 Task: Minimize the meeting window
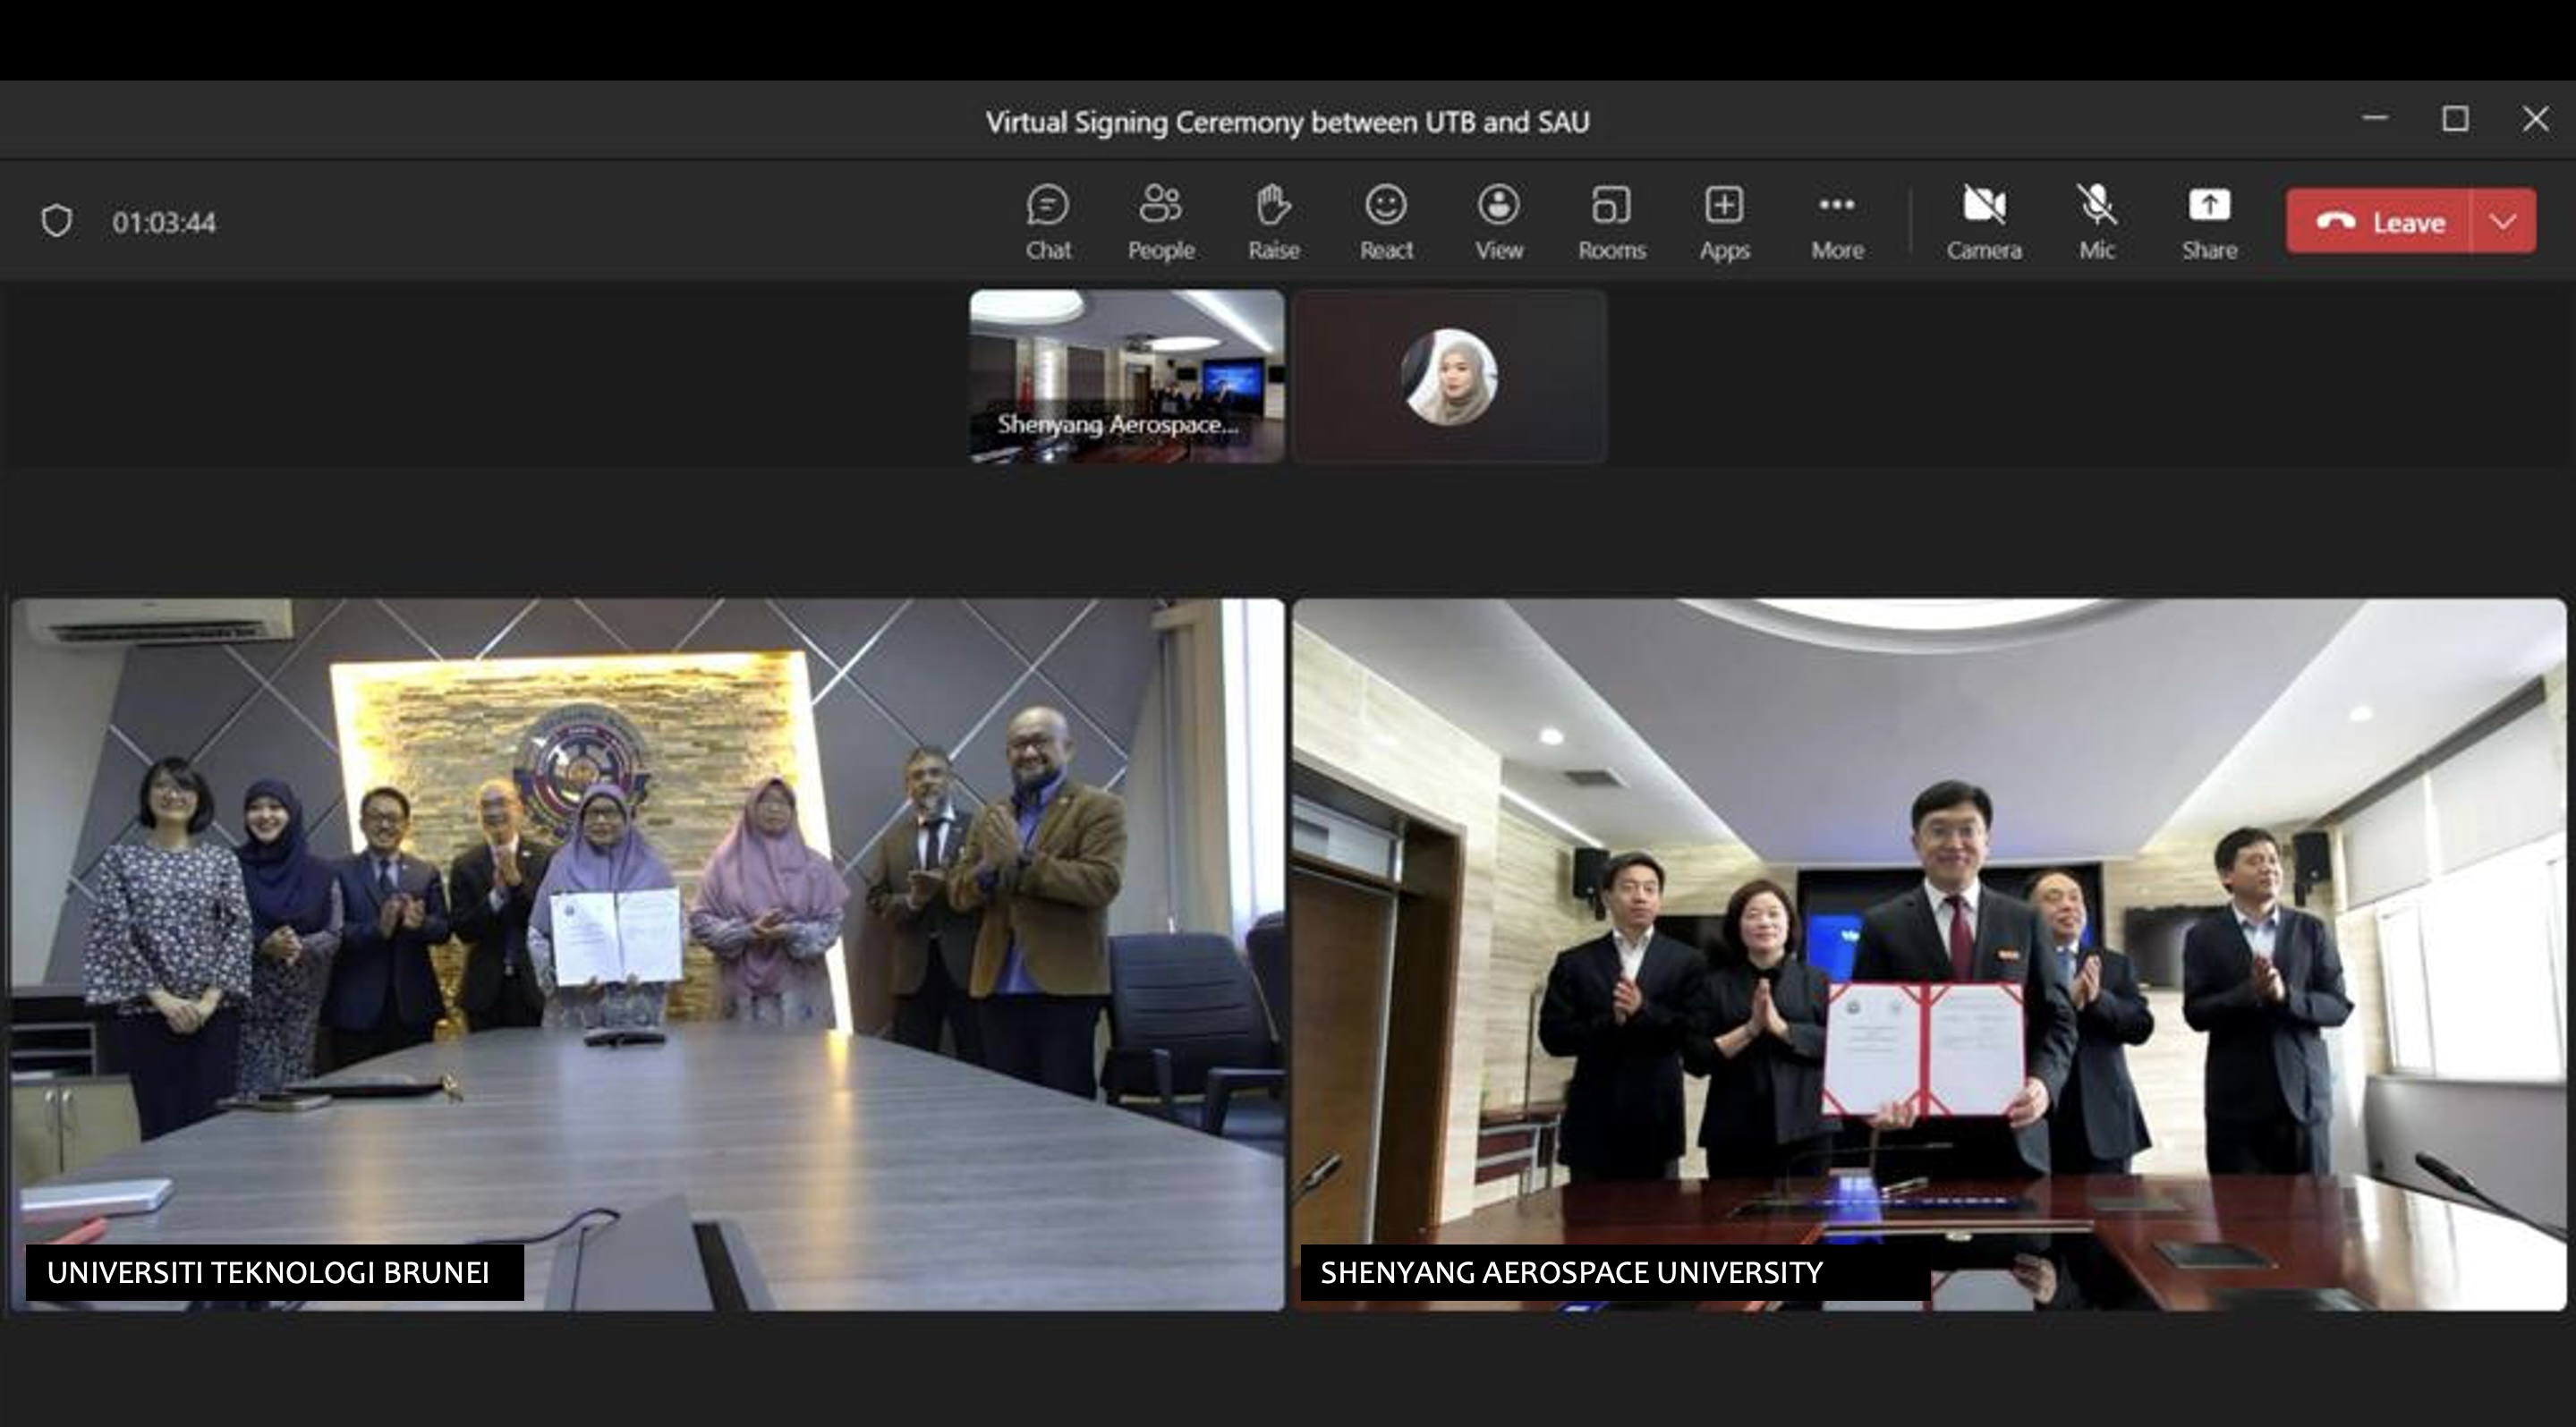(x=2375, y=119)
